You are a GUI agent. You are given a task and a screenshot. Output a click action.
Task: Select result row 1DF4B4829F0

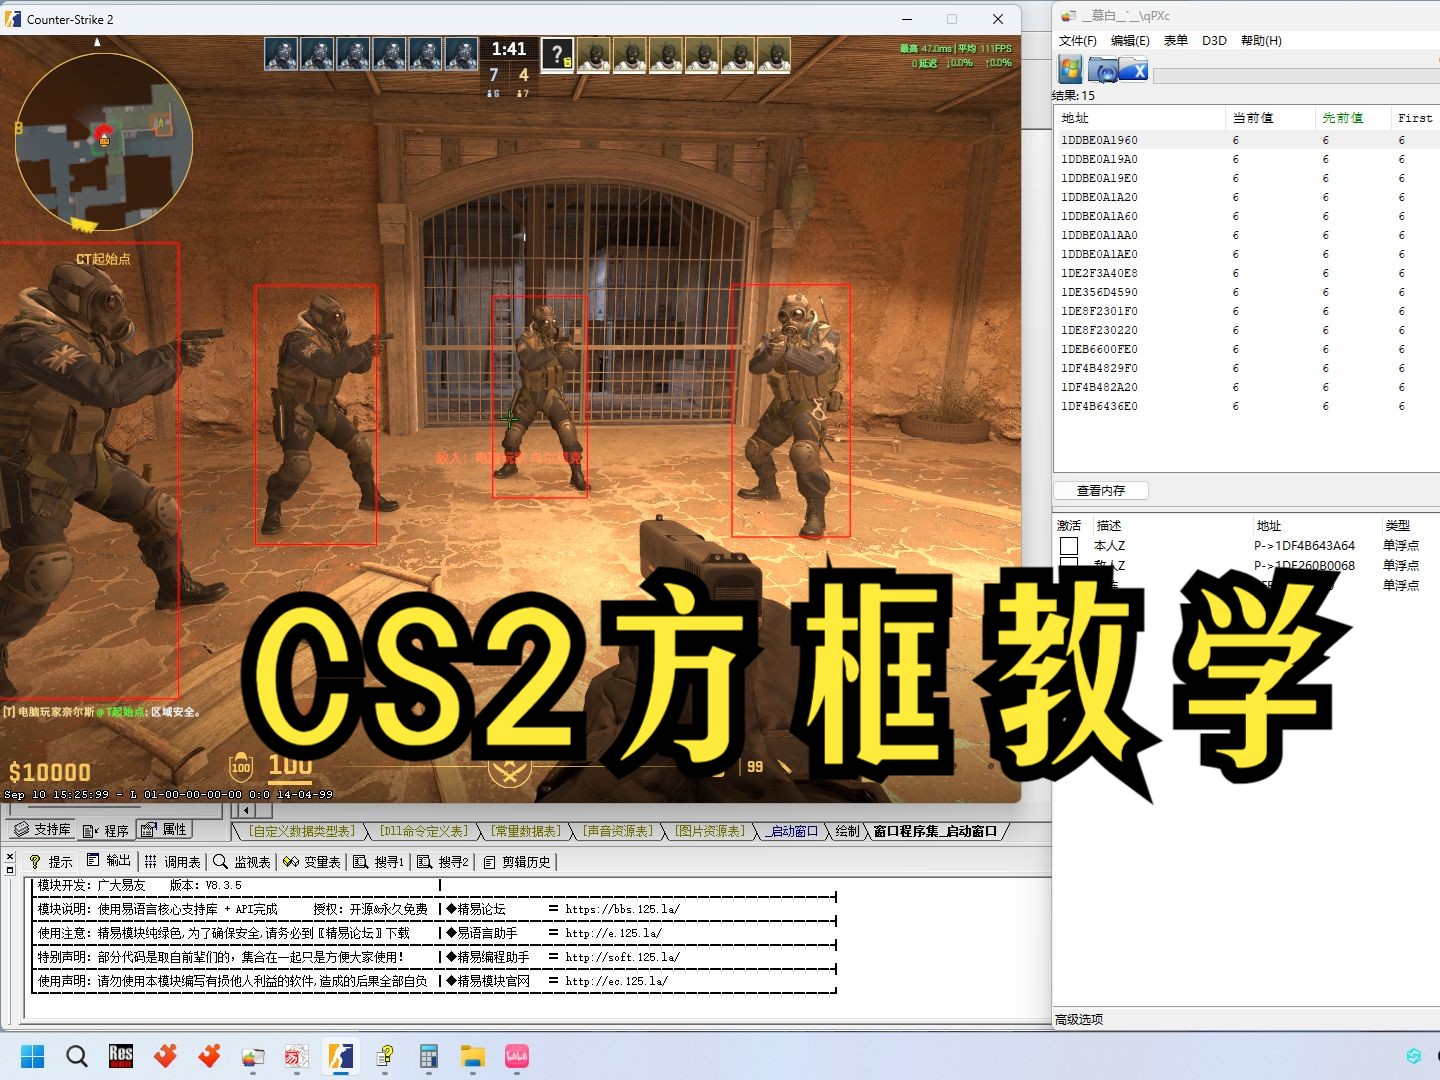click(x=1247, y=368)
